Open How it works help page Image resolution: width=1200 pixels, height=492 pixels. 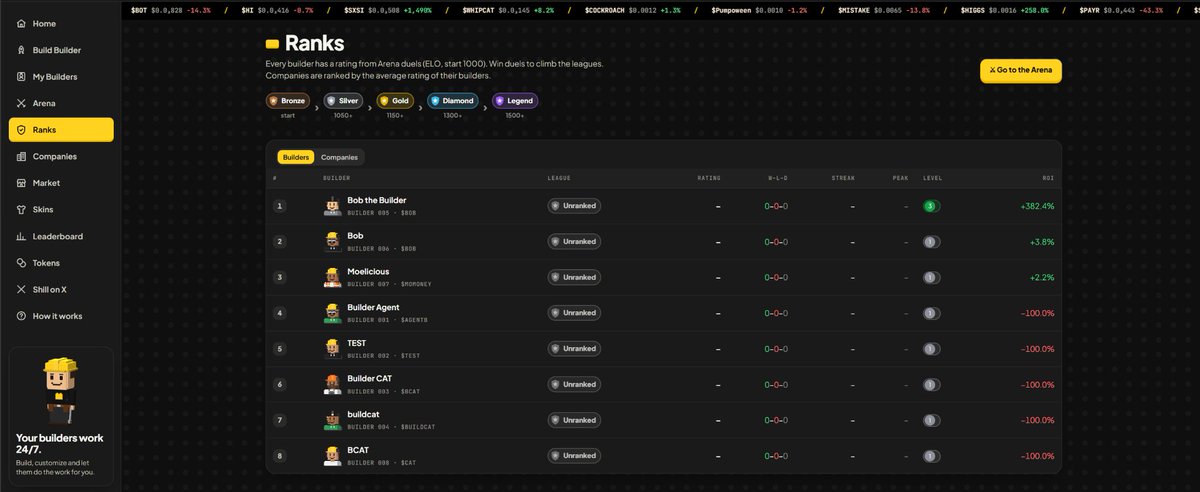pos(61,316)
